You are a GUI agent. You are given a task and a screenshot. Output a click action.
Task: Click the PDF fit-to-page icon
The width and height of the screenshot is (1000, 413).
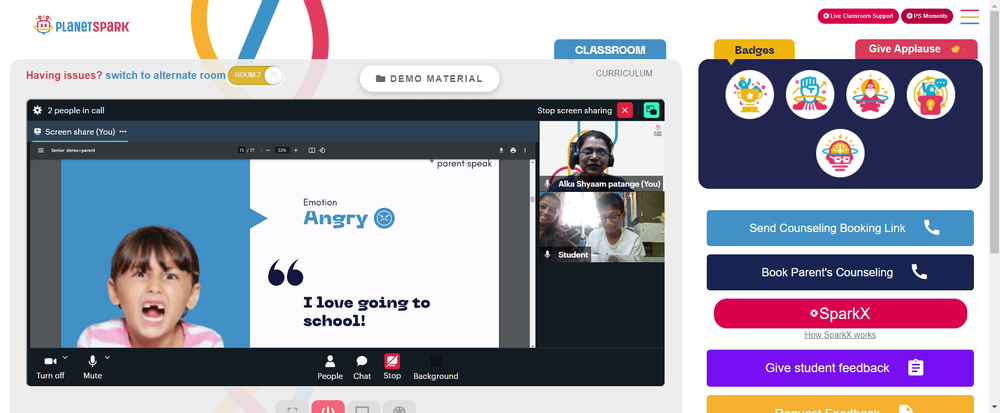(x=312, y=150)
